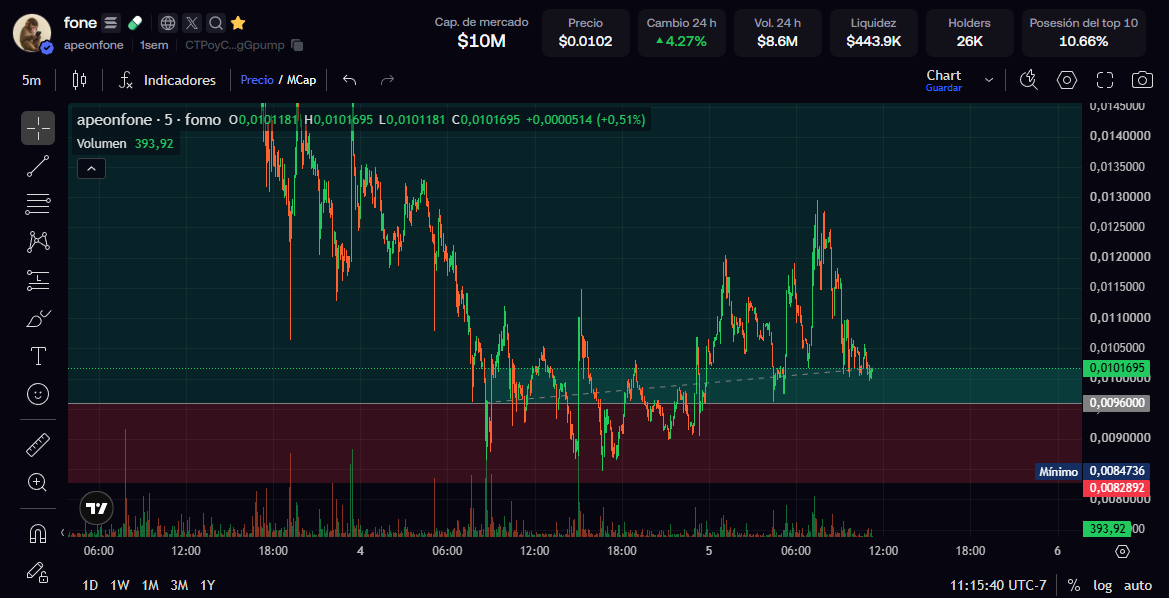1169x598 pixels.
Task: Click the Liquidez $443.9K card
Action: click(x=874, y=33)
